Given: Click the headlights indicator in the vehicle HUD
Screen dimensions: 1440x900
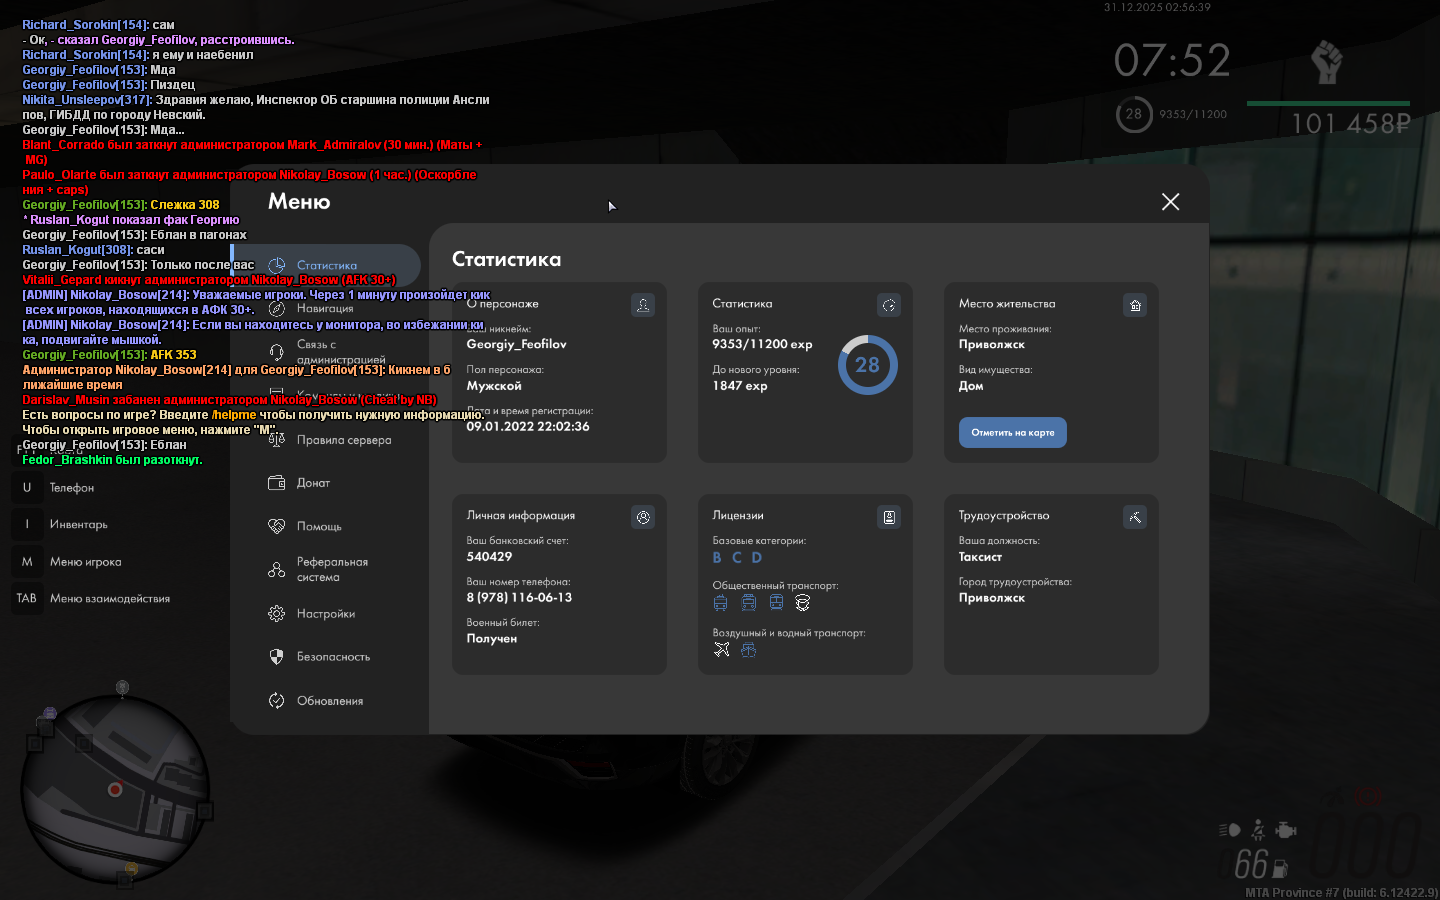Looking at the screenshot, I should point(1229,830).
